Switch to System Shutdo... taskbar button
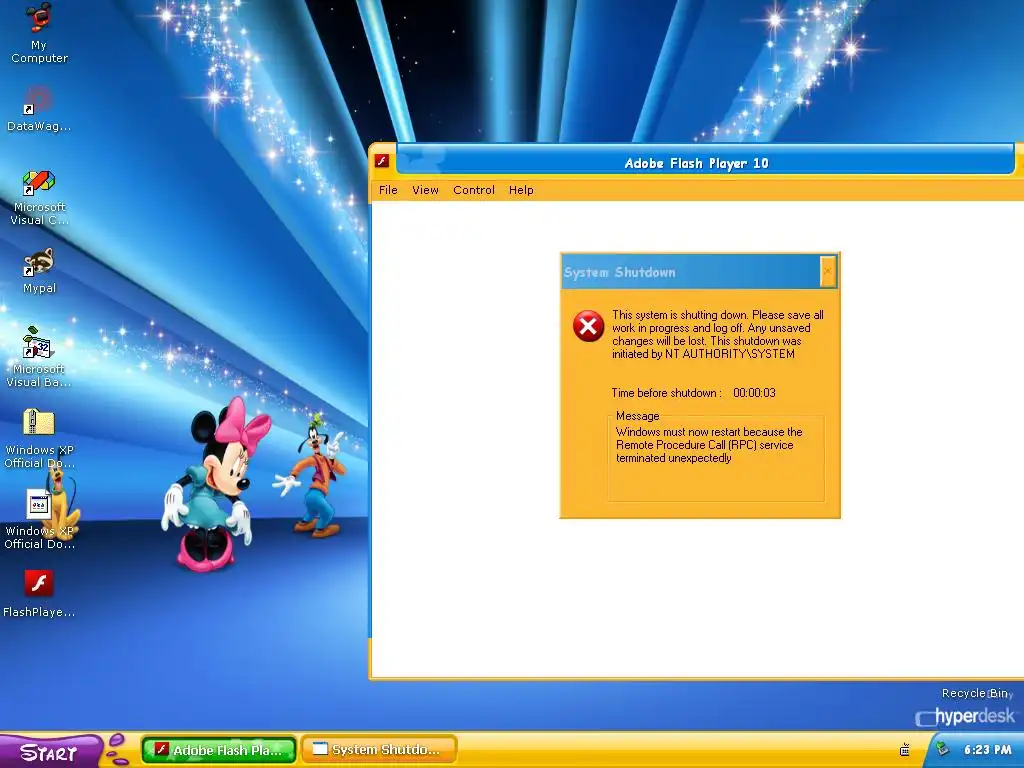Image resolution: width=1024 pixels, height=768 pixels. 379,750
